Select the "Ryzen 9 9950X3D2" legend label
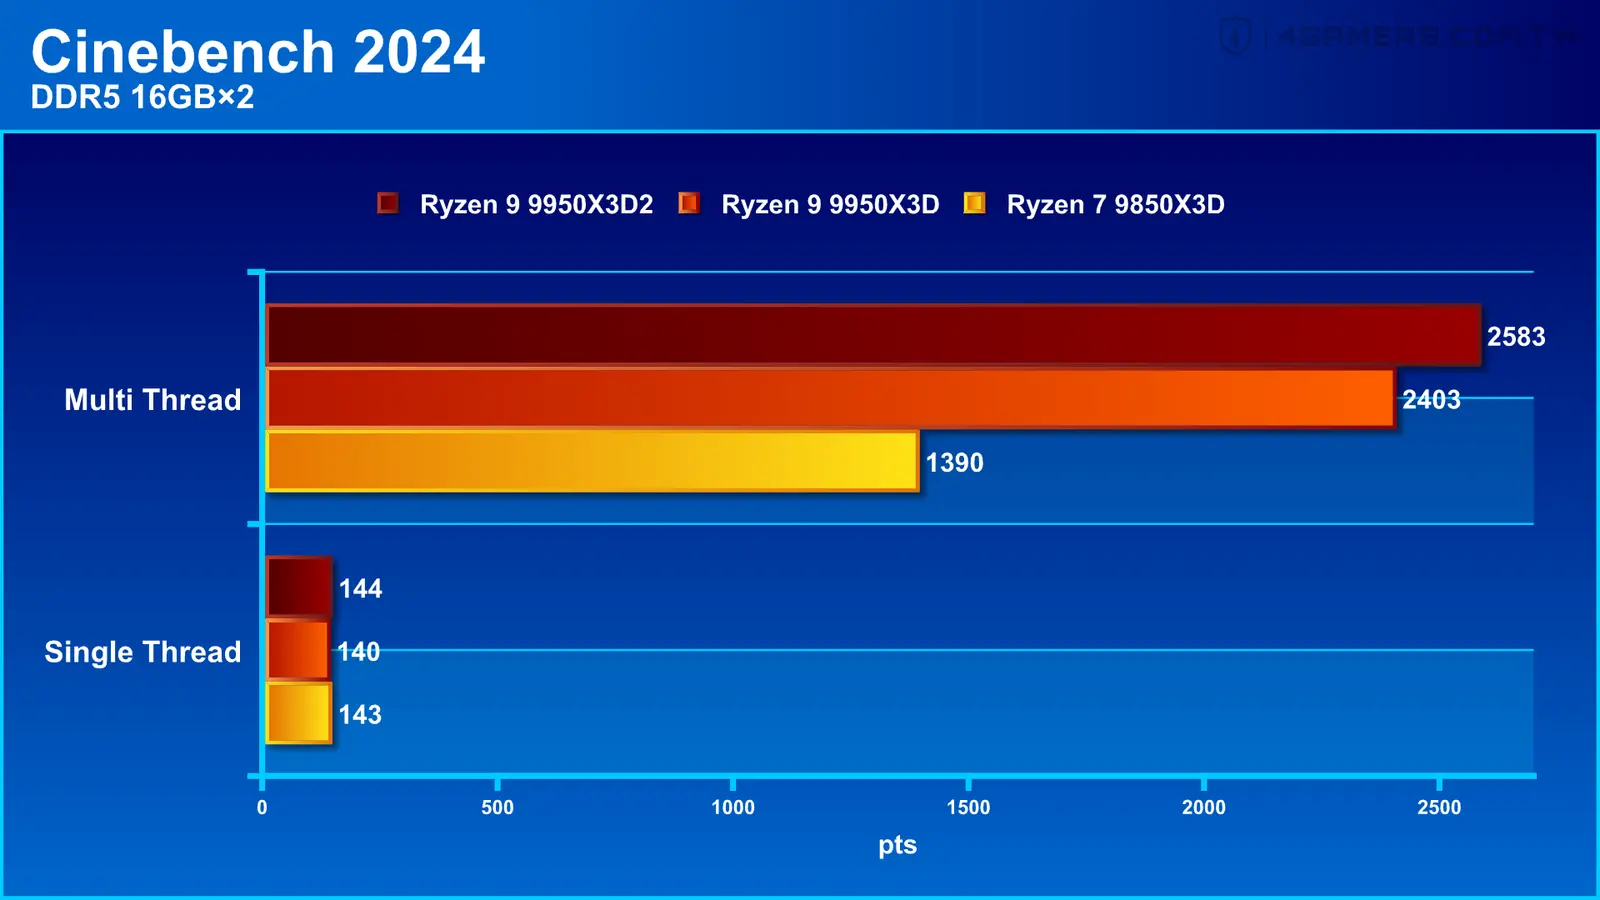 pos(536,205)
